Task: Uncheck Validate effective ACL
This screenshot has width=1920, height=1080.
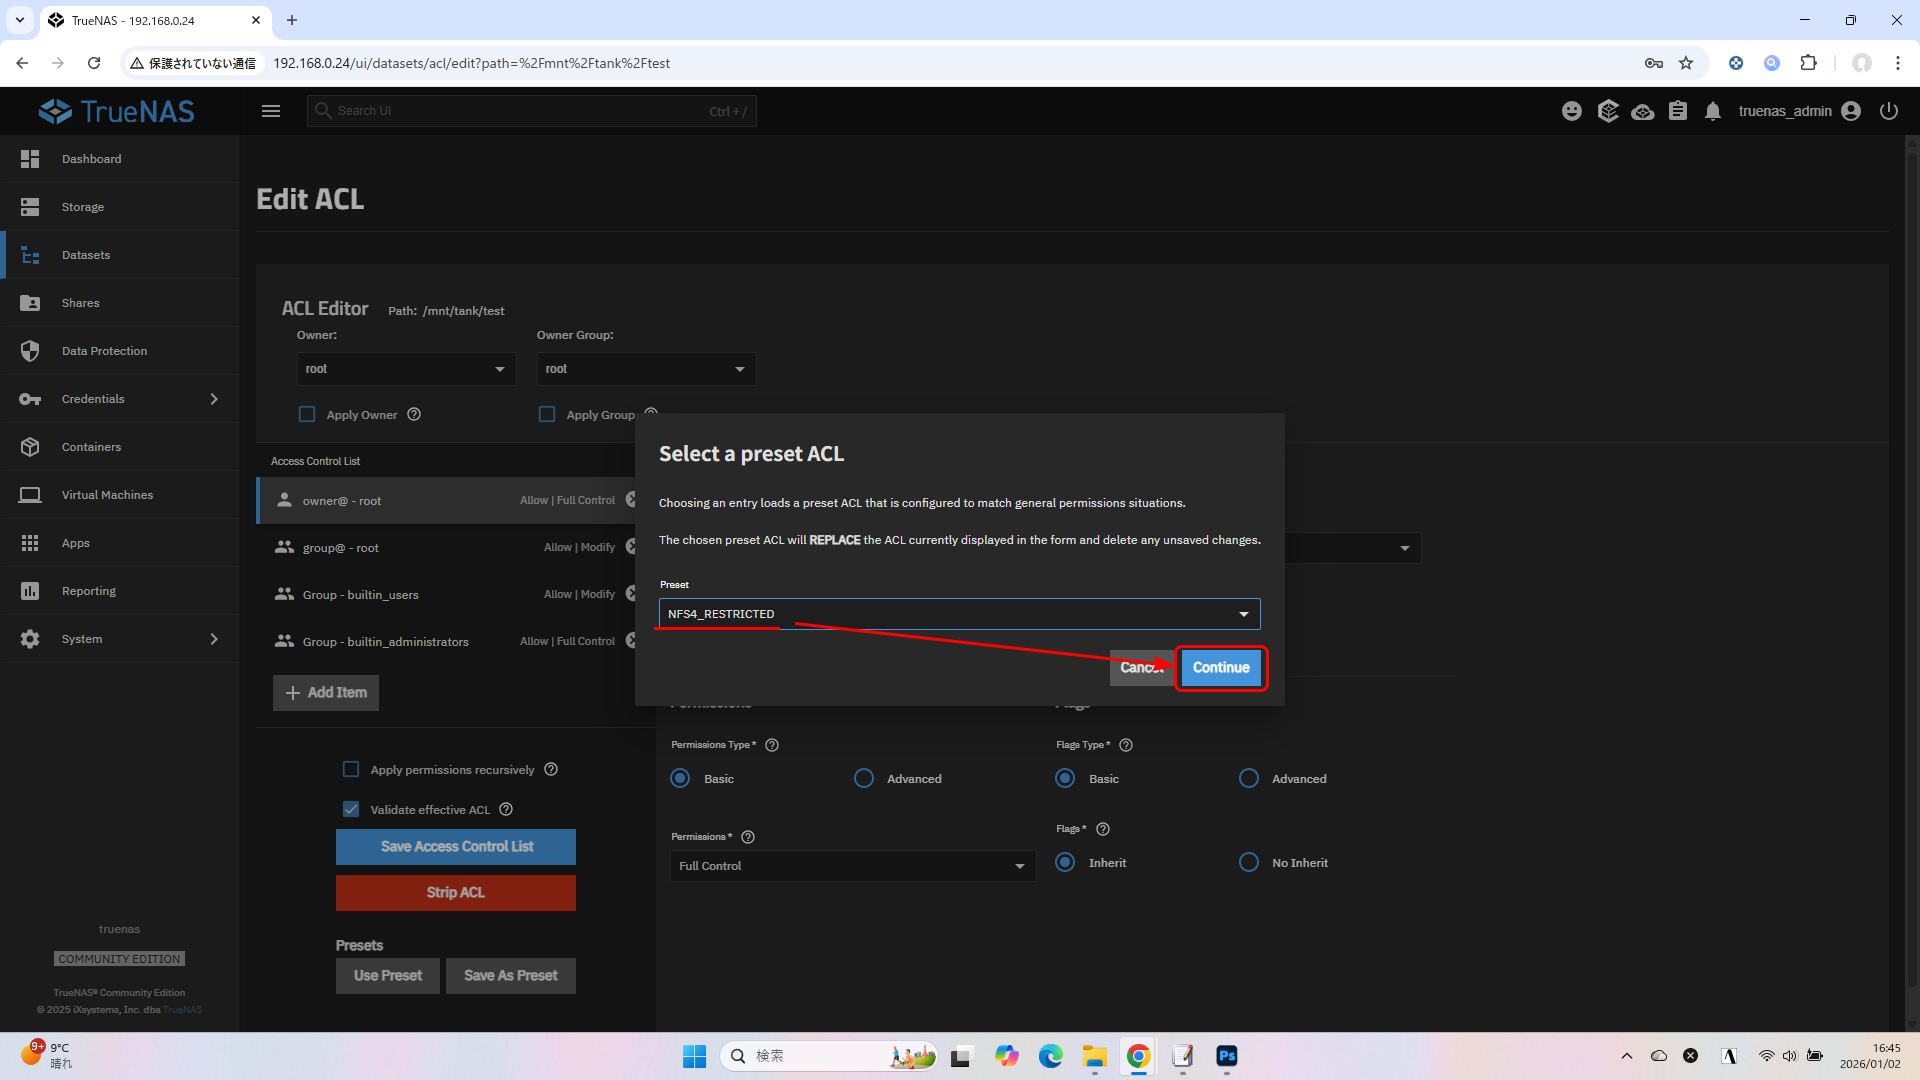Action: point(351,809)
